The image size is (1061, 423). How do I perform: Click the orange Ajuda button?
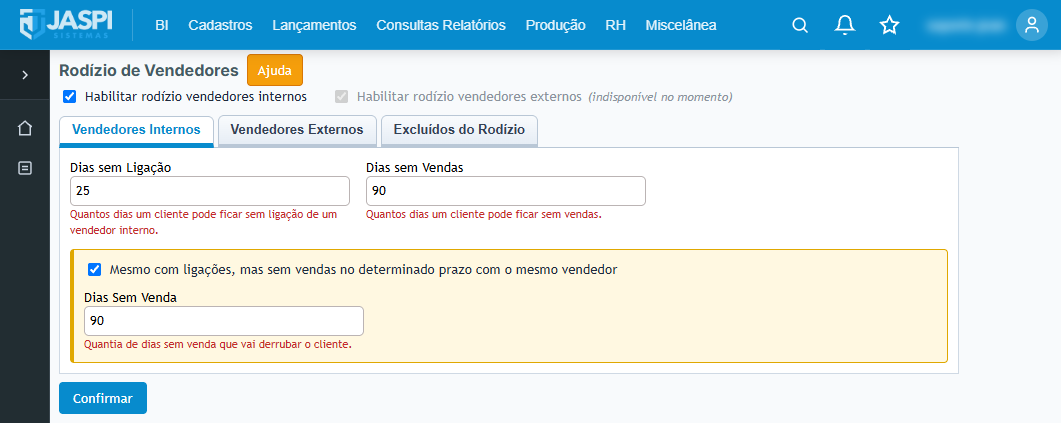click(275, 70)
